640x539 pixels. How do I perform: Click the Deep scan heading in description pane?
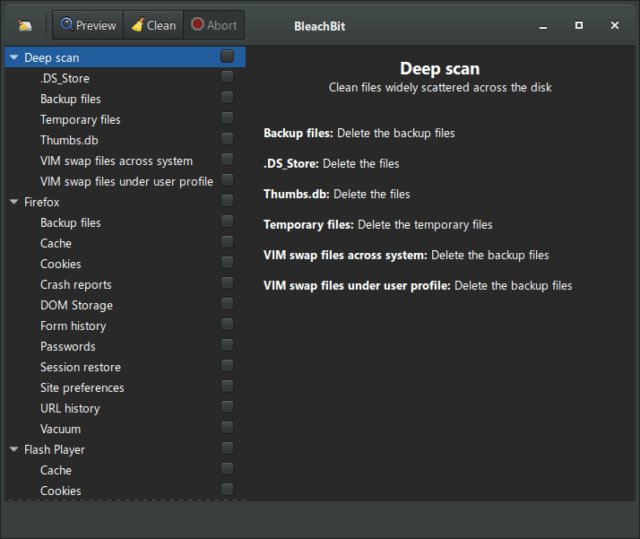pos(440,69)
